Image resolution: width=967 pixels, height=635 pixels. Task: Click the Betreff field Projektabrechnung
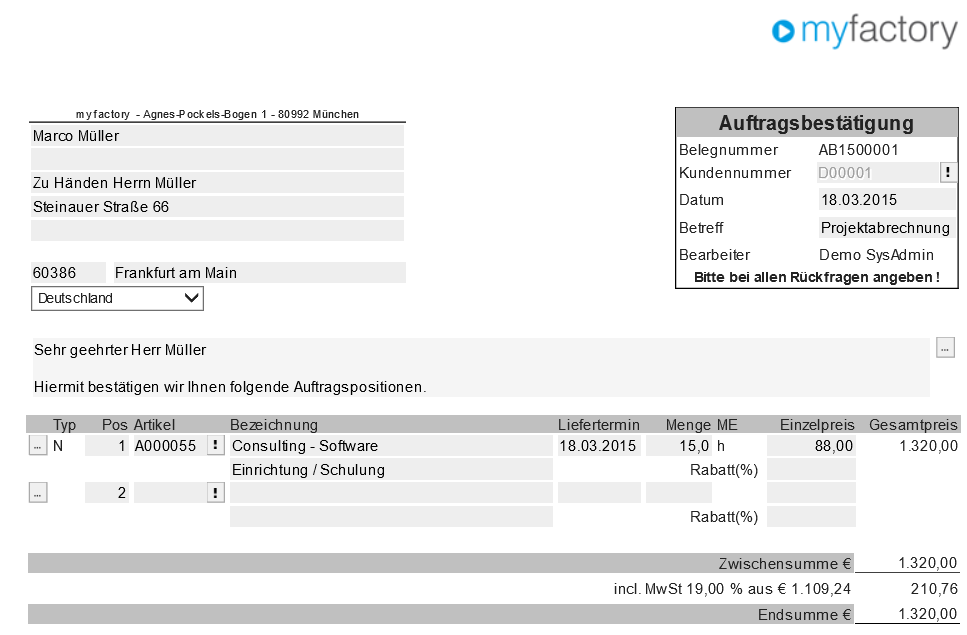[887, 227]
